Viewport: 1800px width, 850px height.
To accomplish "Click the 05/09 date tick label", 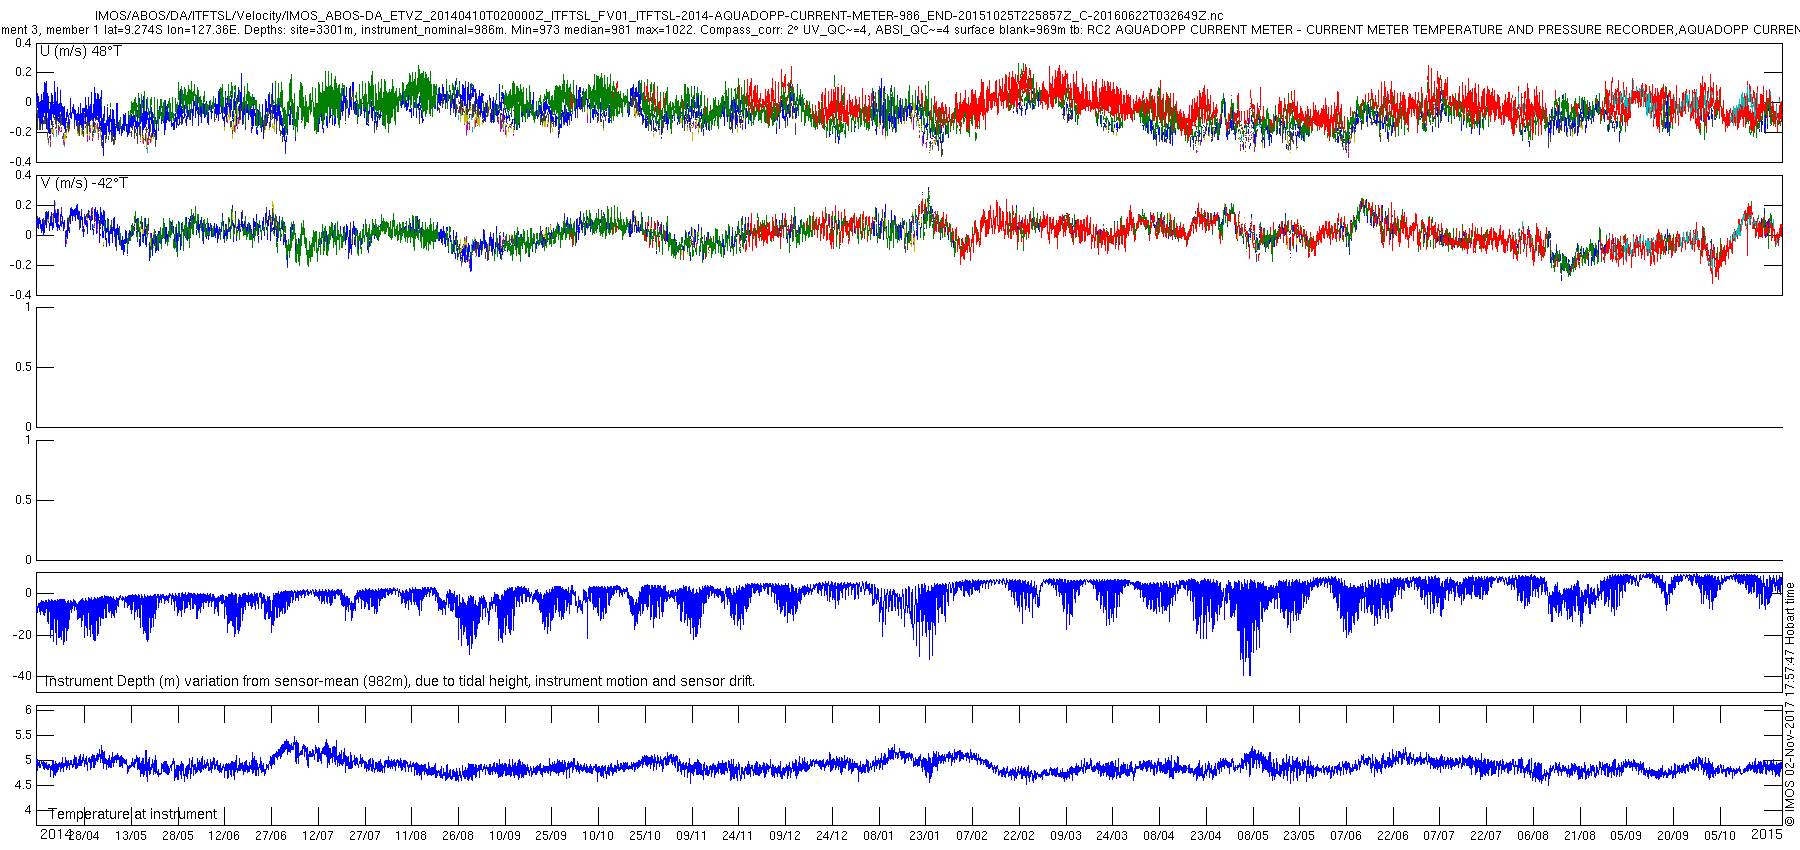I will point(1626,836).
